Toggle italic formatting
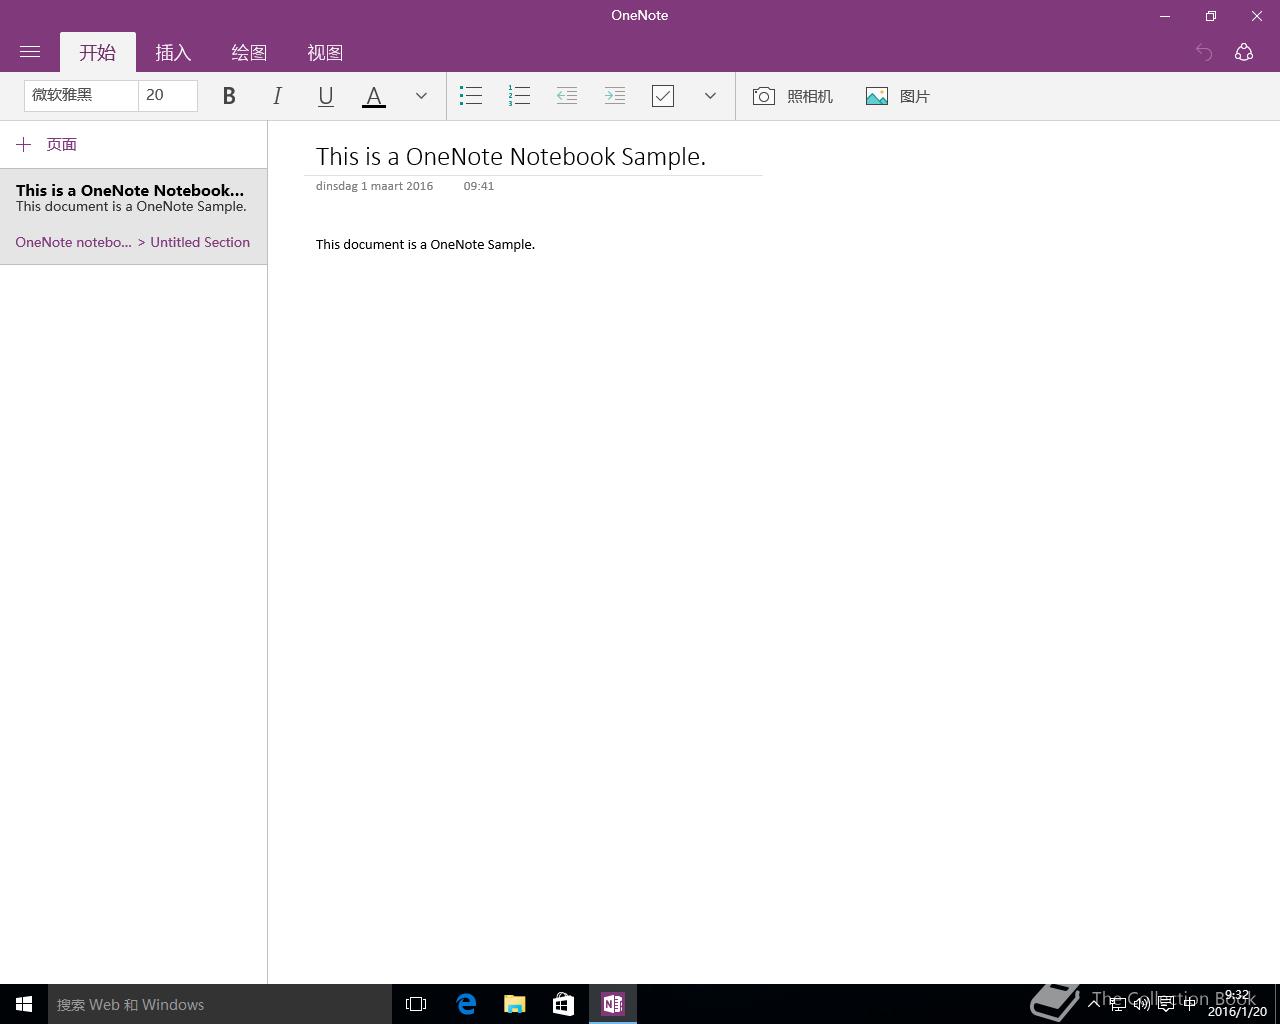 [277, 96]
